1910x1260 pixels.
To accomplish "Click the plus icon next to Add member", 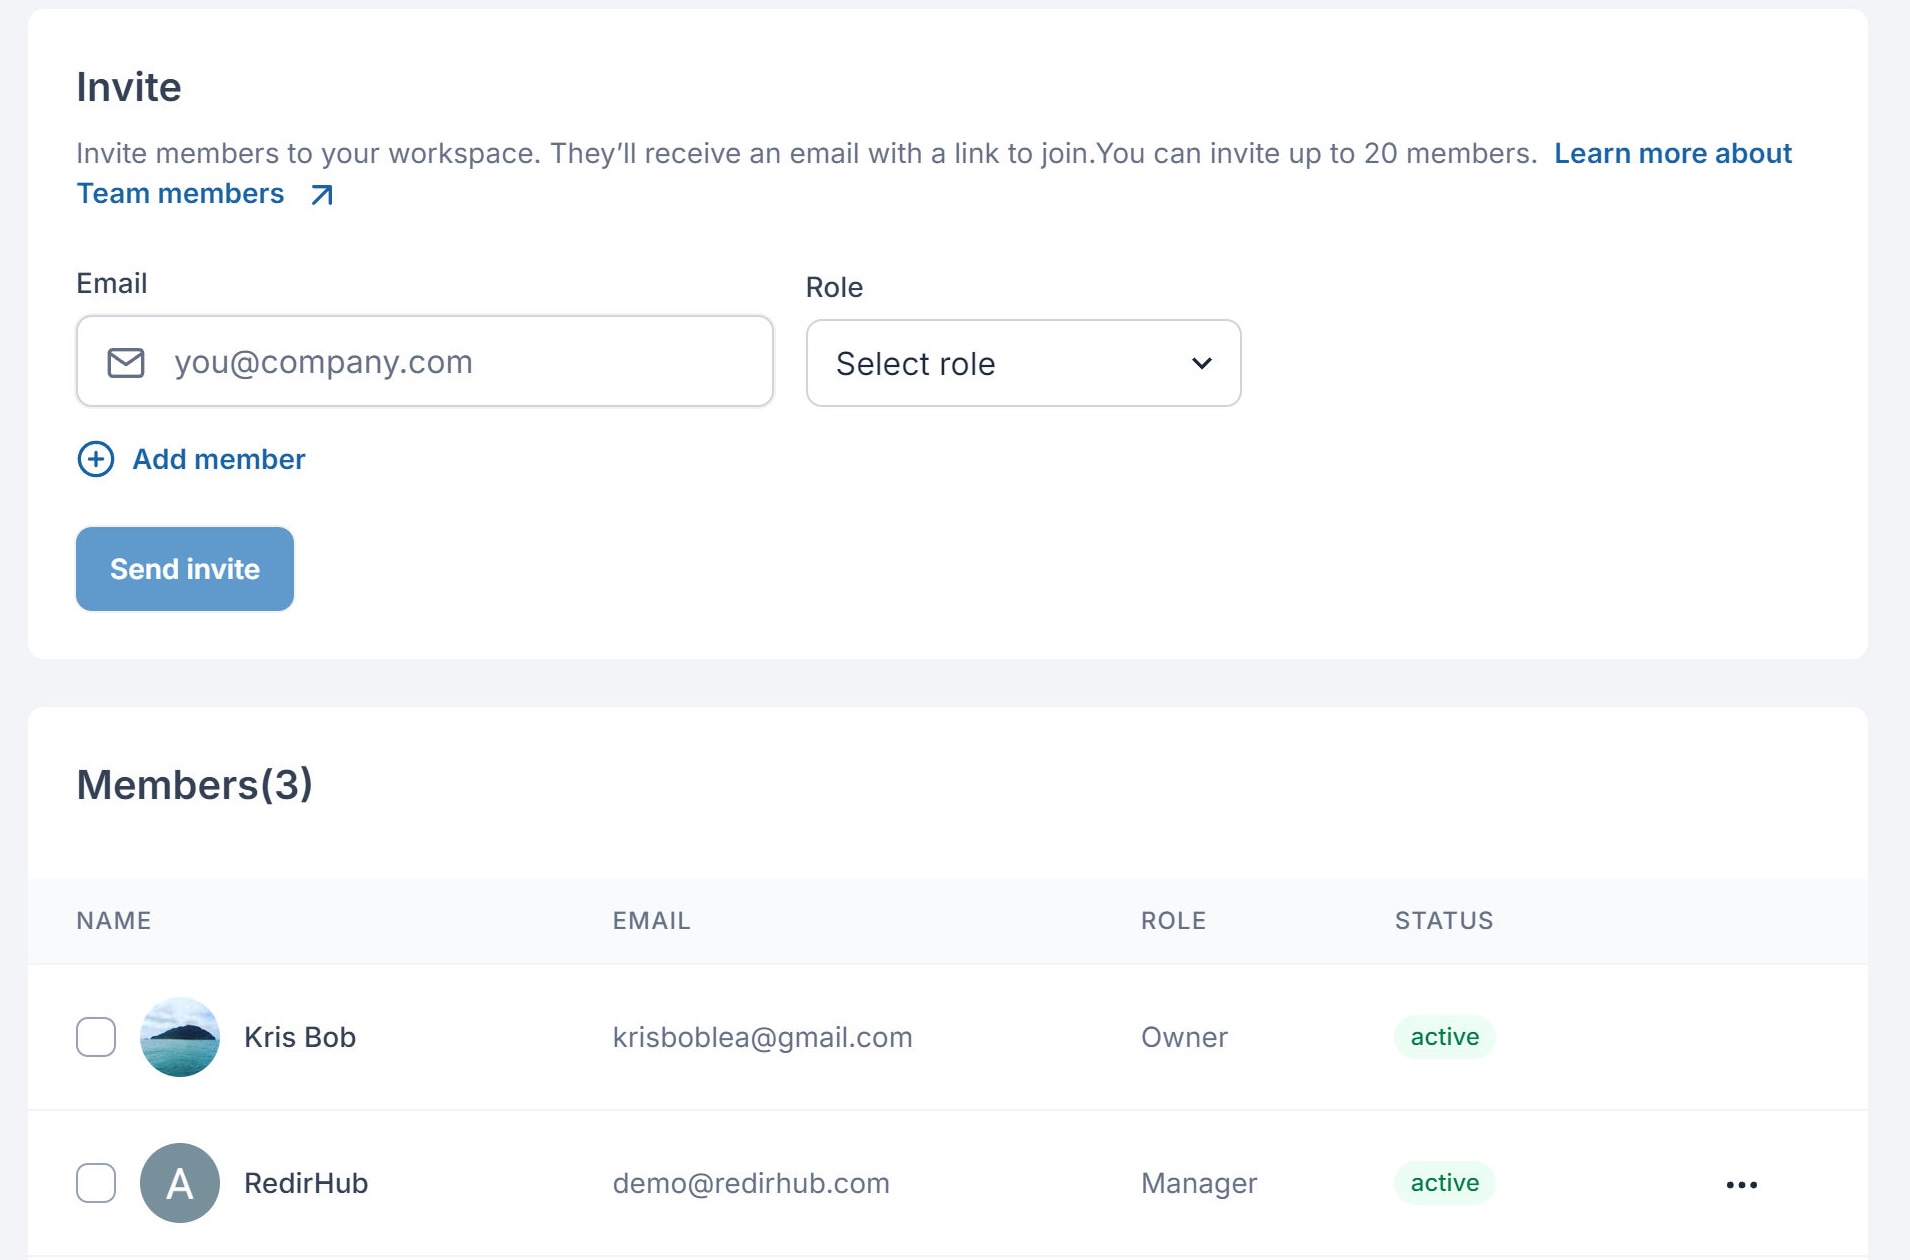I will pos(95,460).
